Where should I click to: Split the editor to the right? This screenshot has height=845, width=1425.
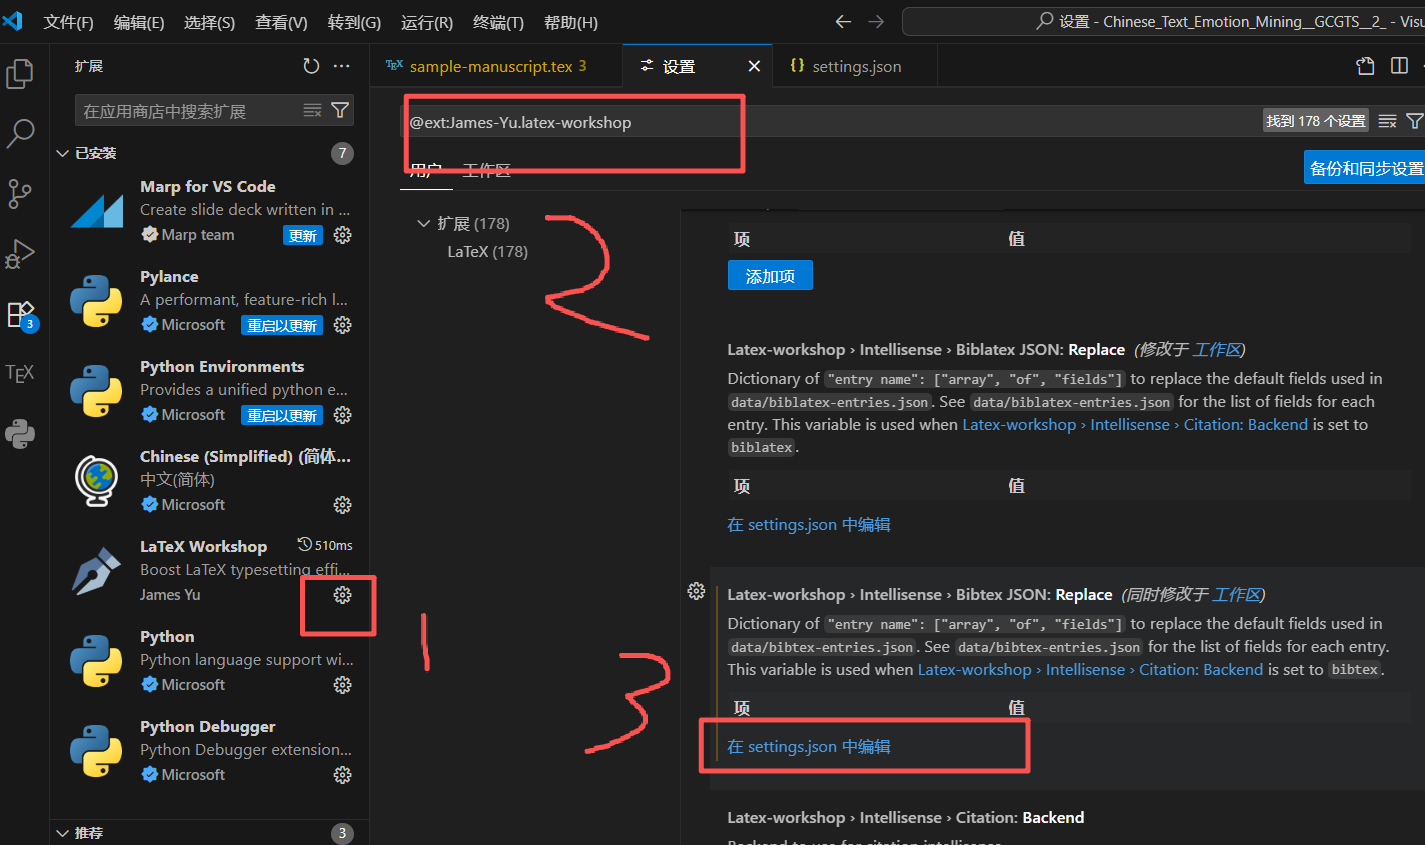pos(1399,66)
